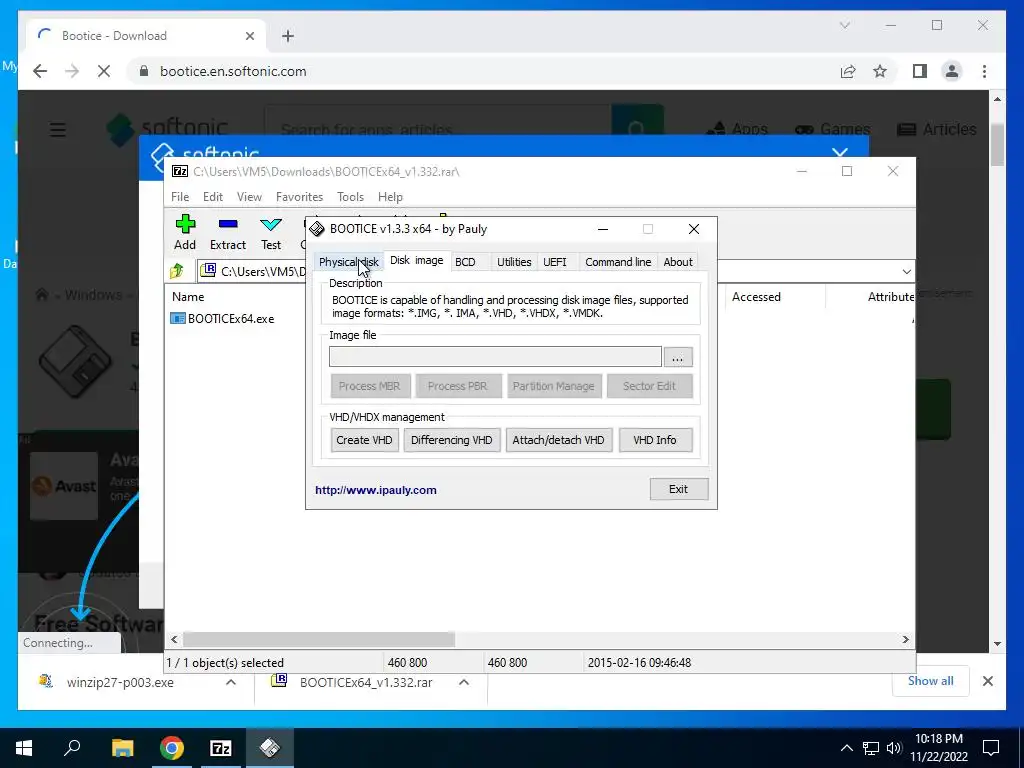
Task: Open File Explorer from the taskbar
Action: click(x=122, y=748)
